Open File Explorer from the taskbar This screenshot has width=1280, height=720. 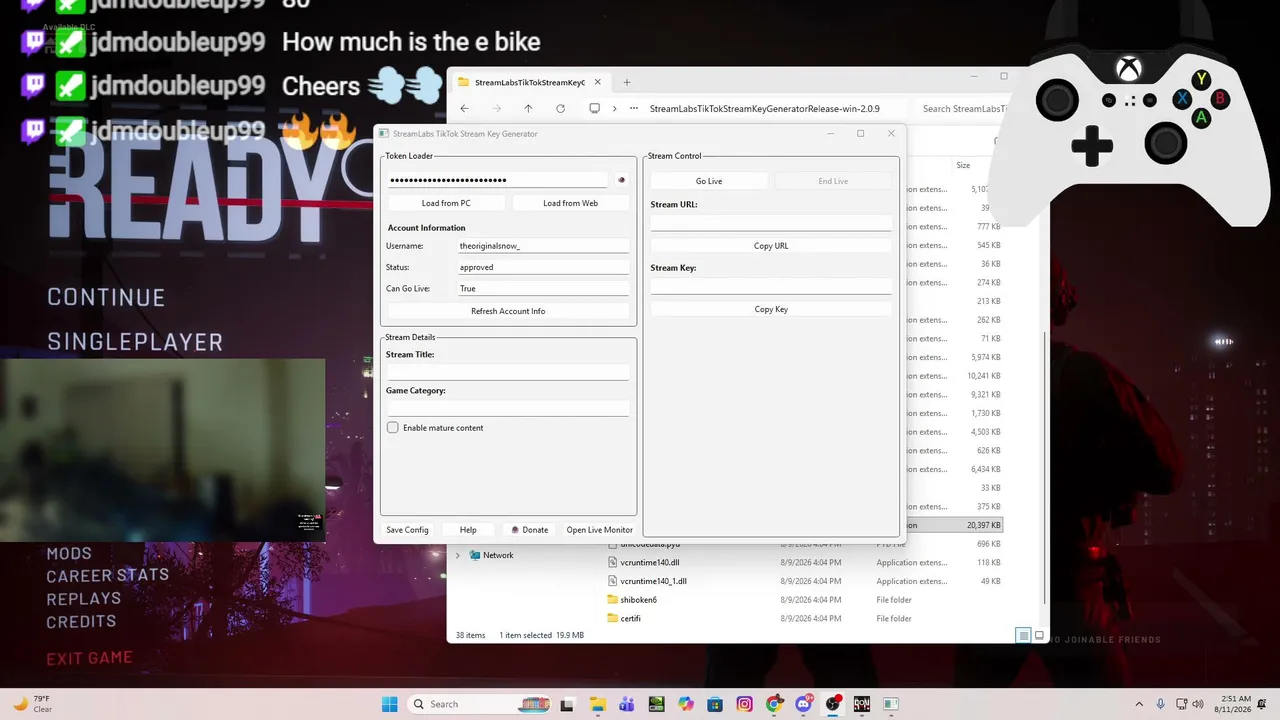point(597,704)
